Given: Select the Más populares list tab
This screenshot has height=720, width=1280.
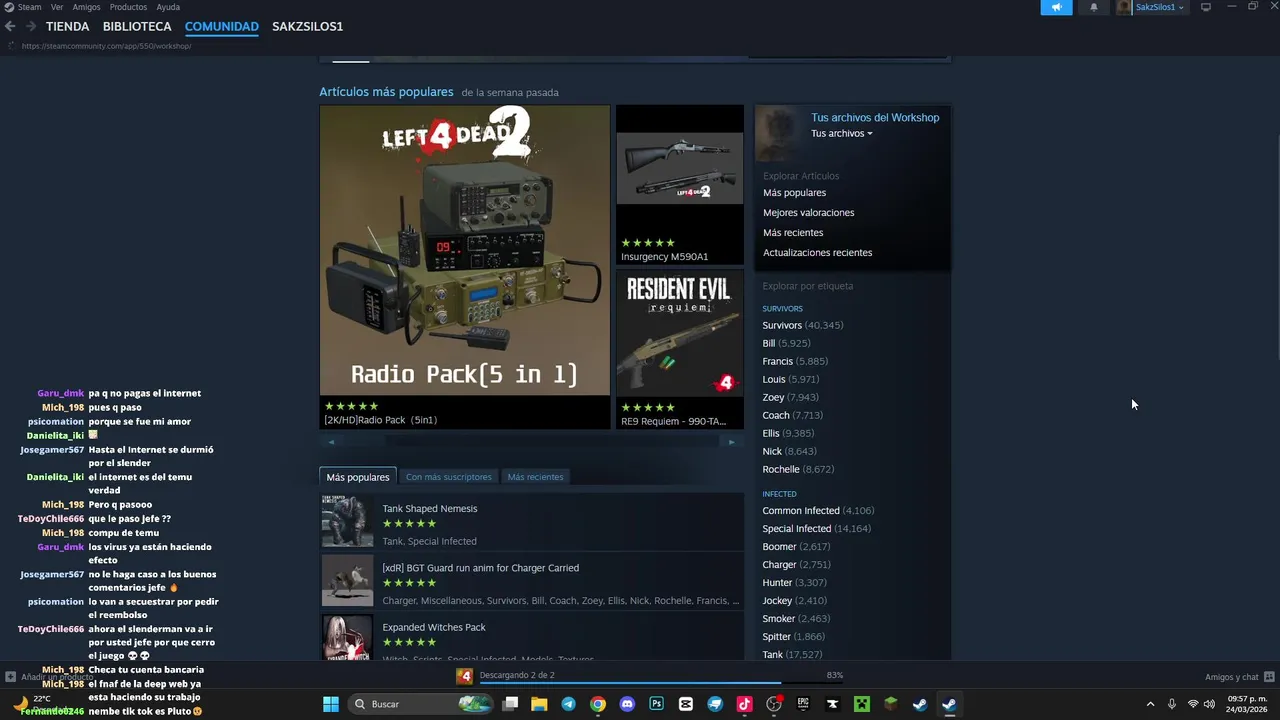Looking at the screenshot, I should pos(358,477).
